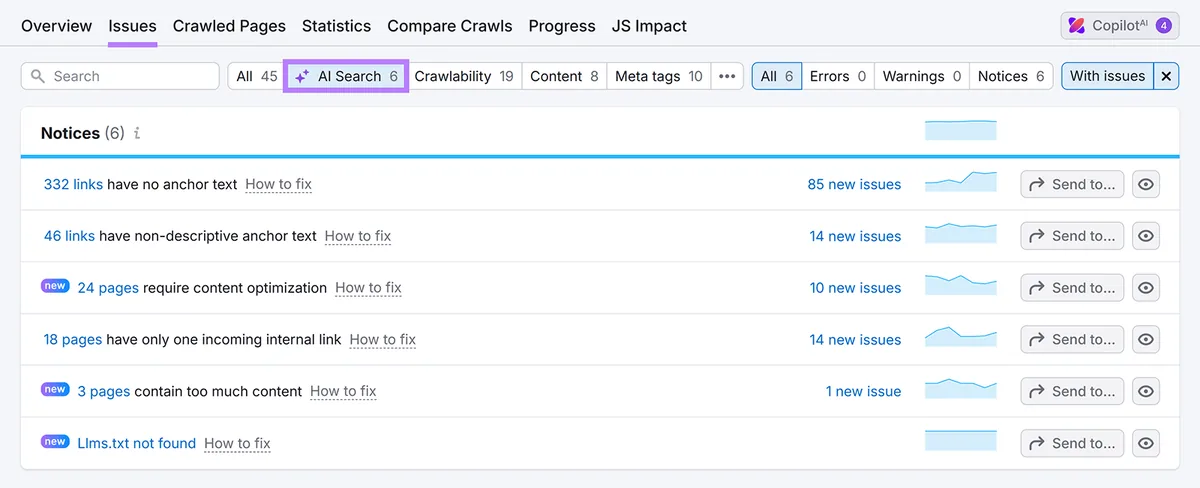The image size is (1200, 488).
Task: View 1 new issue
Action: (863, 392)
